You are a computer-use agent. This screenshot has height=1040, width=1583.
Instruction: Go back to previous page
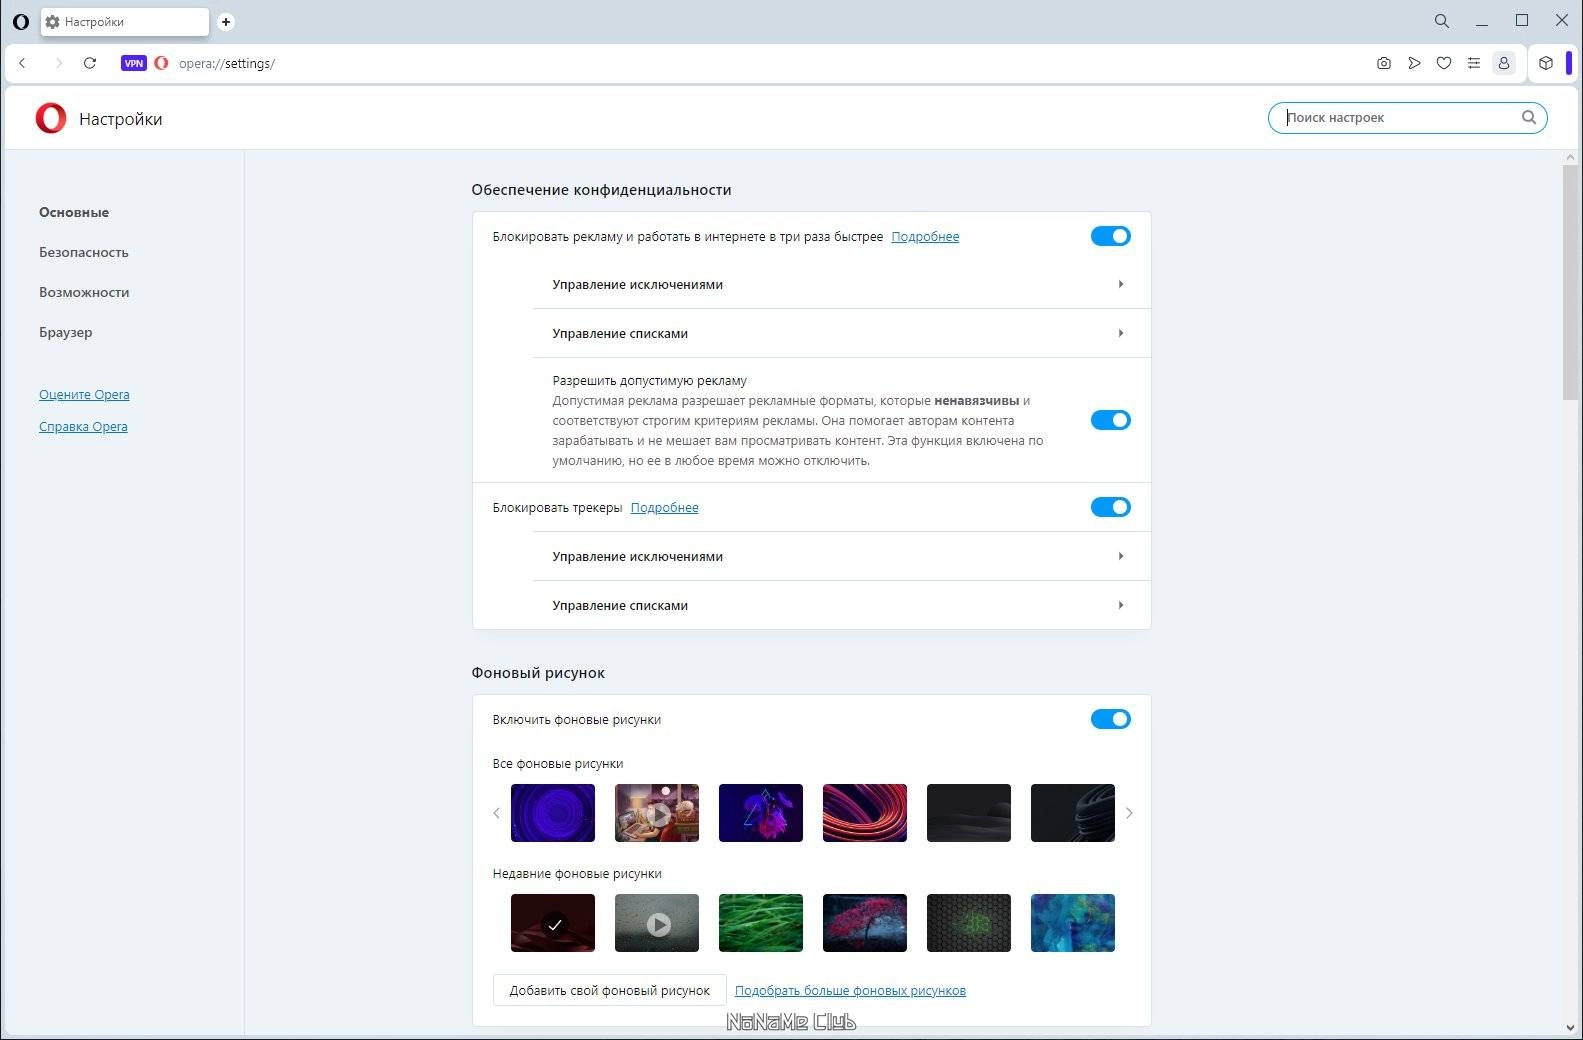[23, 63]
